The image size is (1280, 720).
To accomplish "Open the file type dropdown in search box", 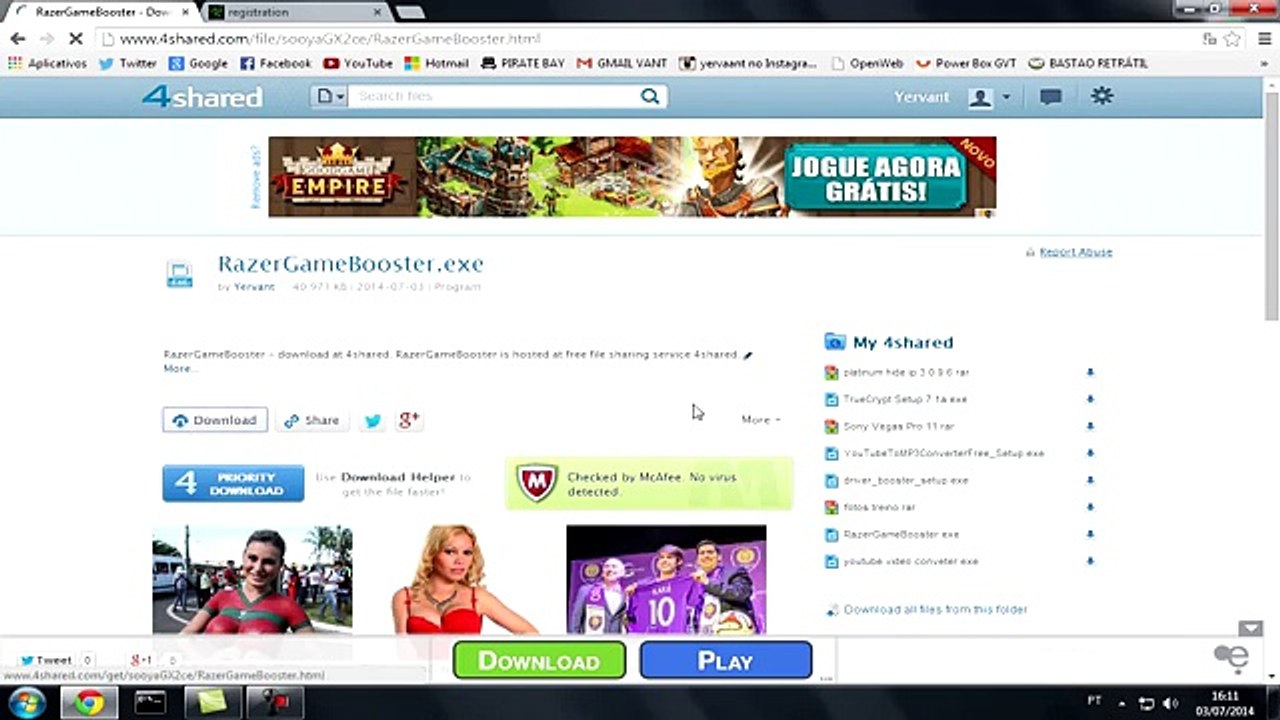I will (x=329, y=96).
